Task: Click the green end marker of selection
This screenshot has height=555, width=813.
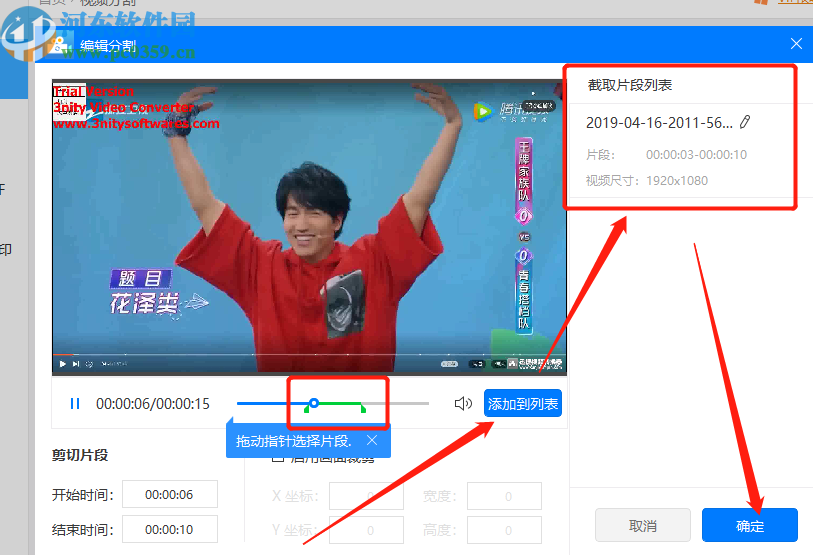Action: coord(363,409)
